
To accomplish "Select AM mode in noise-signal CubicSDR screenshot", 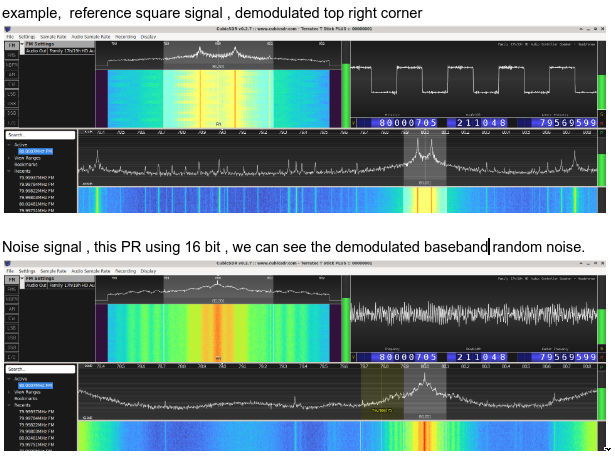I will click(x=12, y=309).
